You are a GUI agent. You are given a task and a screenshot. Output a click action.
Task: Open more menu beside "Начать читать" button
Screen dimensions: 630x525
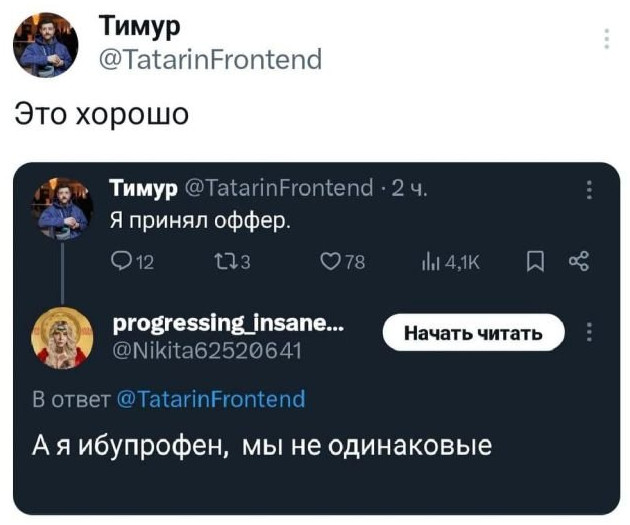point(588,333)
